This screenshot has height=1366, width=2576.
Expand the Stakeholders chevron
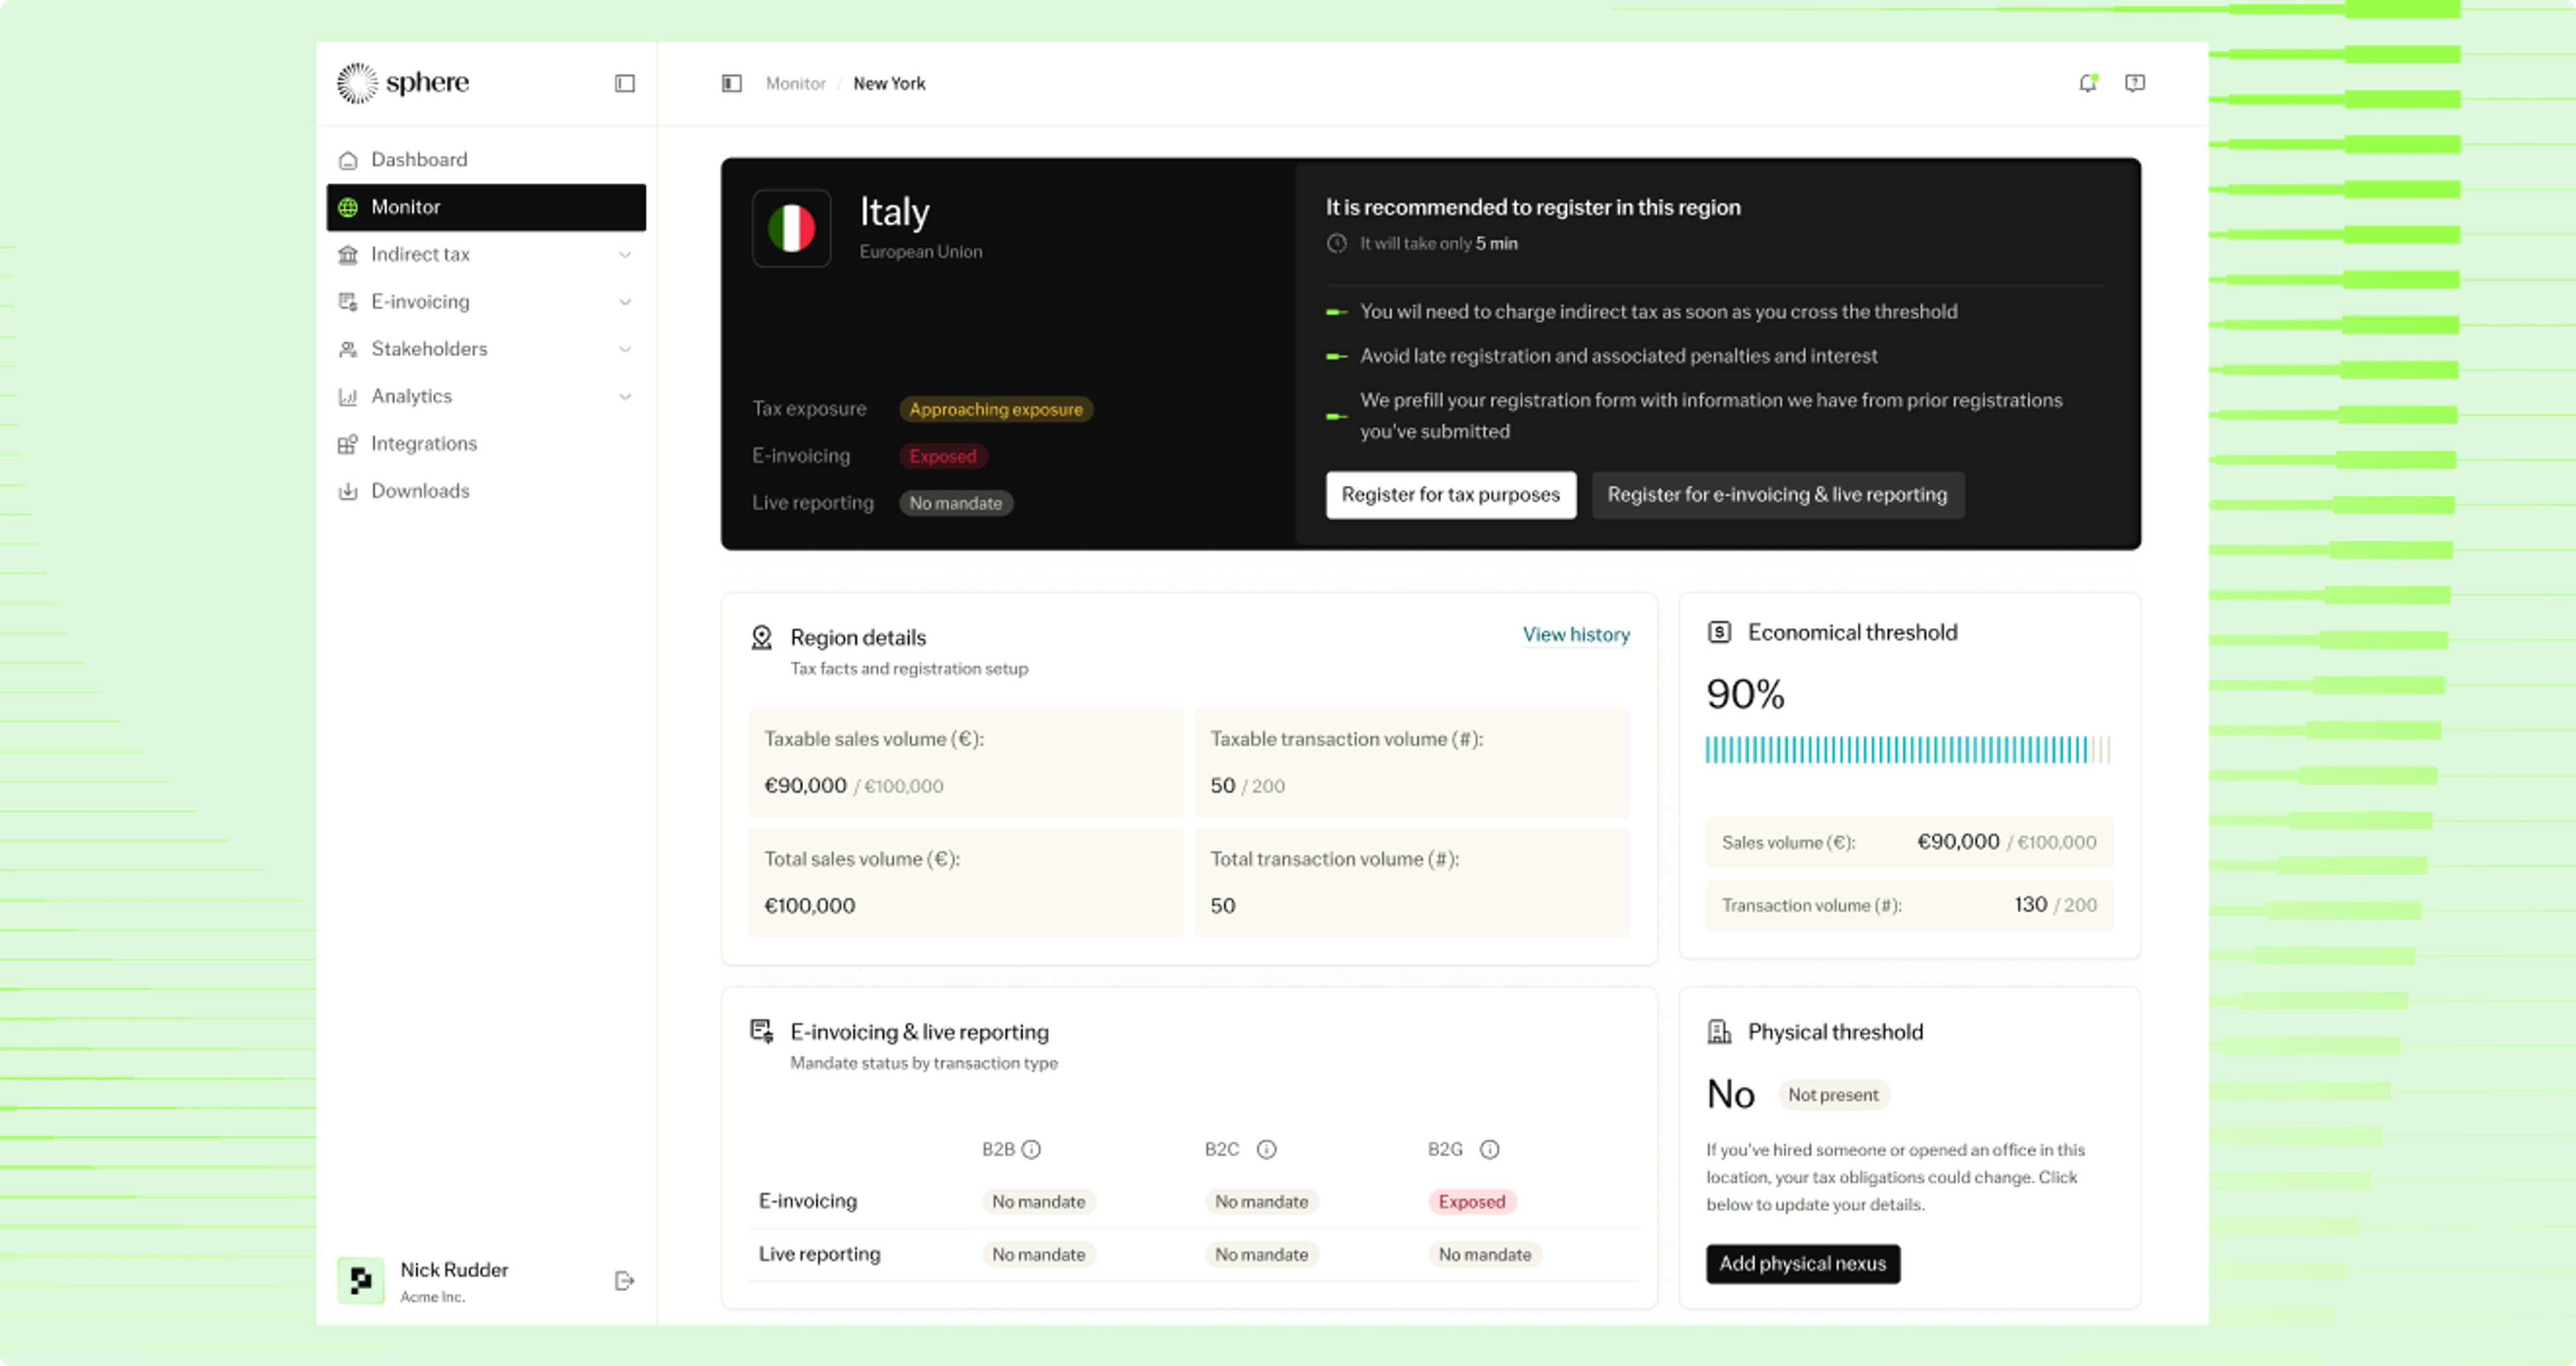(x=625, y=349)
